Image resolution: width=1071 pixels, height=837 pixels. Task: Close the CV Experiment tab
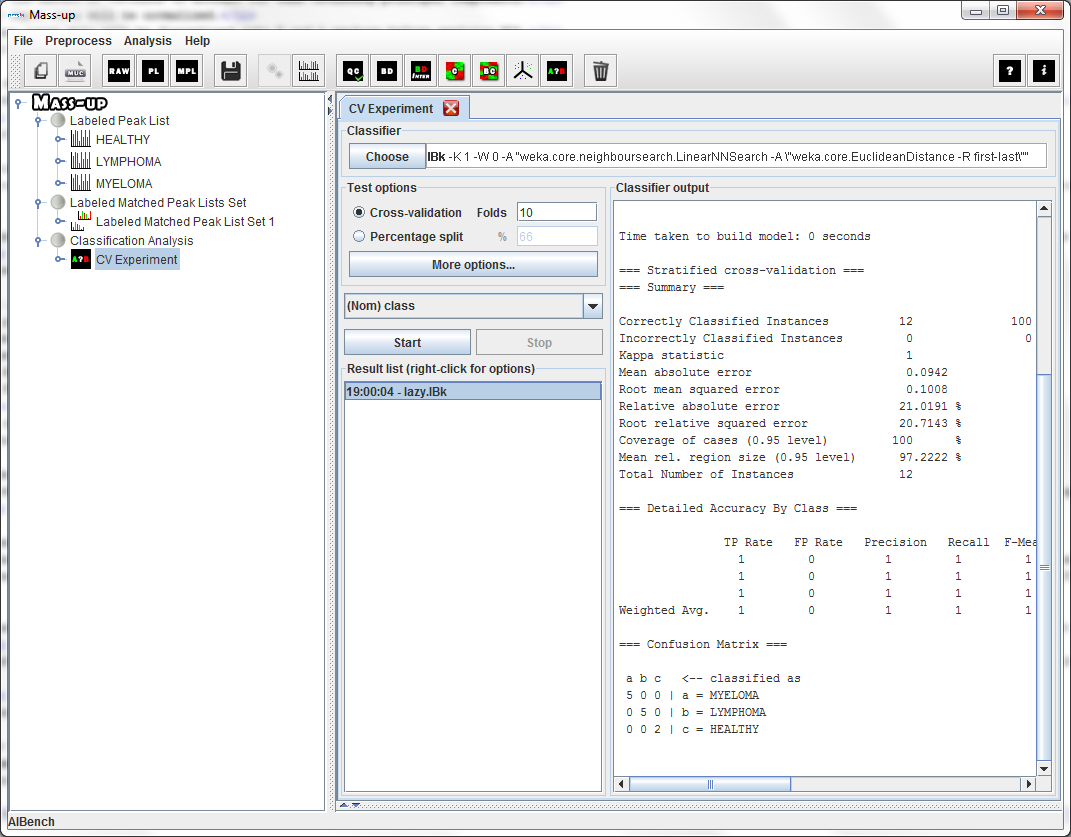(451, 109)
